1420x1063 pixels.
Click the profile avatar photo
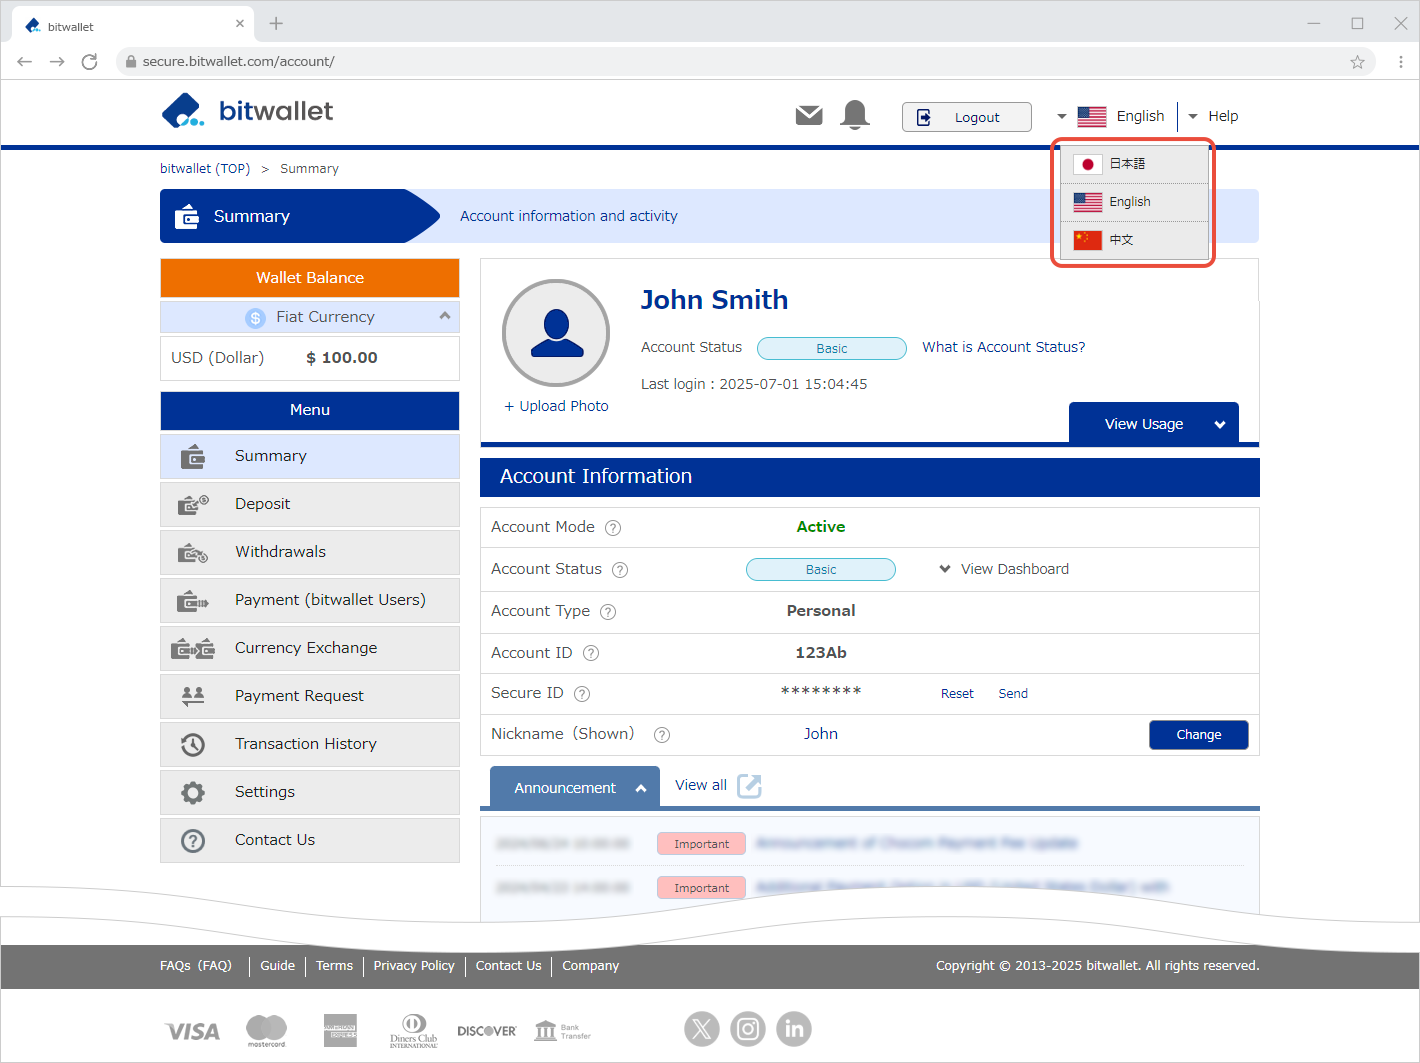pos(556,333)
